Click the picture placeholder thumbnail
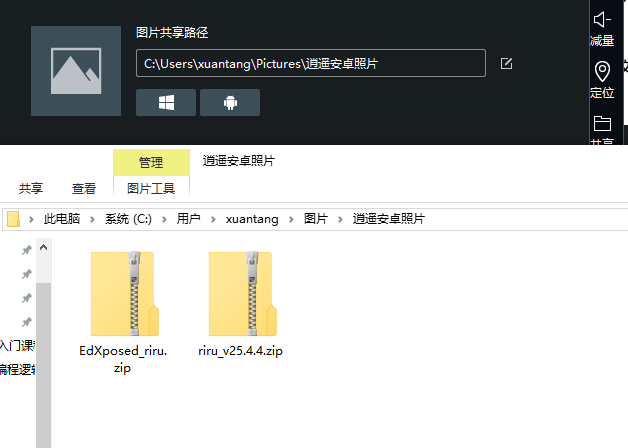The height and width of the screenshot is (448, 628). pos(76,71)
